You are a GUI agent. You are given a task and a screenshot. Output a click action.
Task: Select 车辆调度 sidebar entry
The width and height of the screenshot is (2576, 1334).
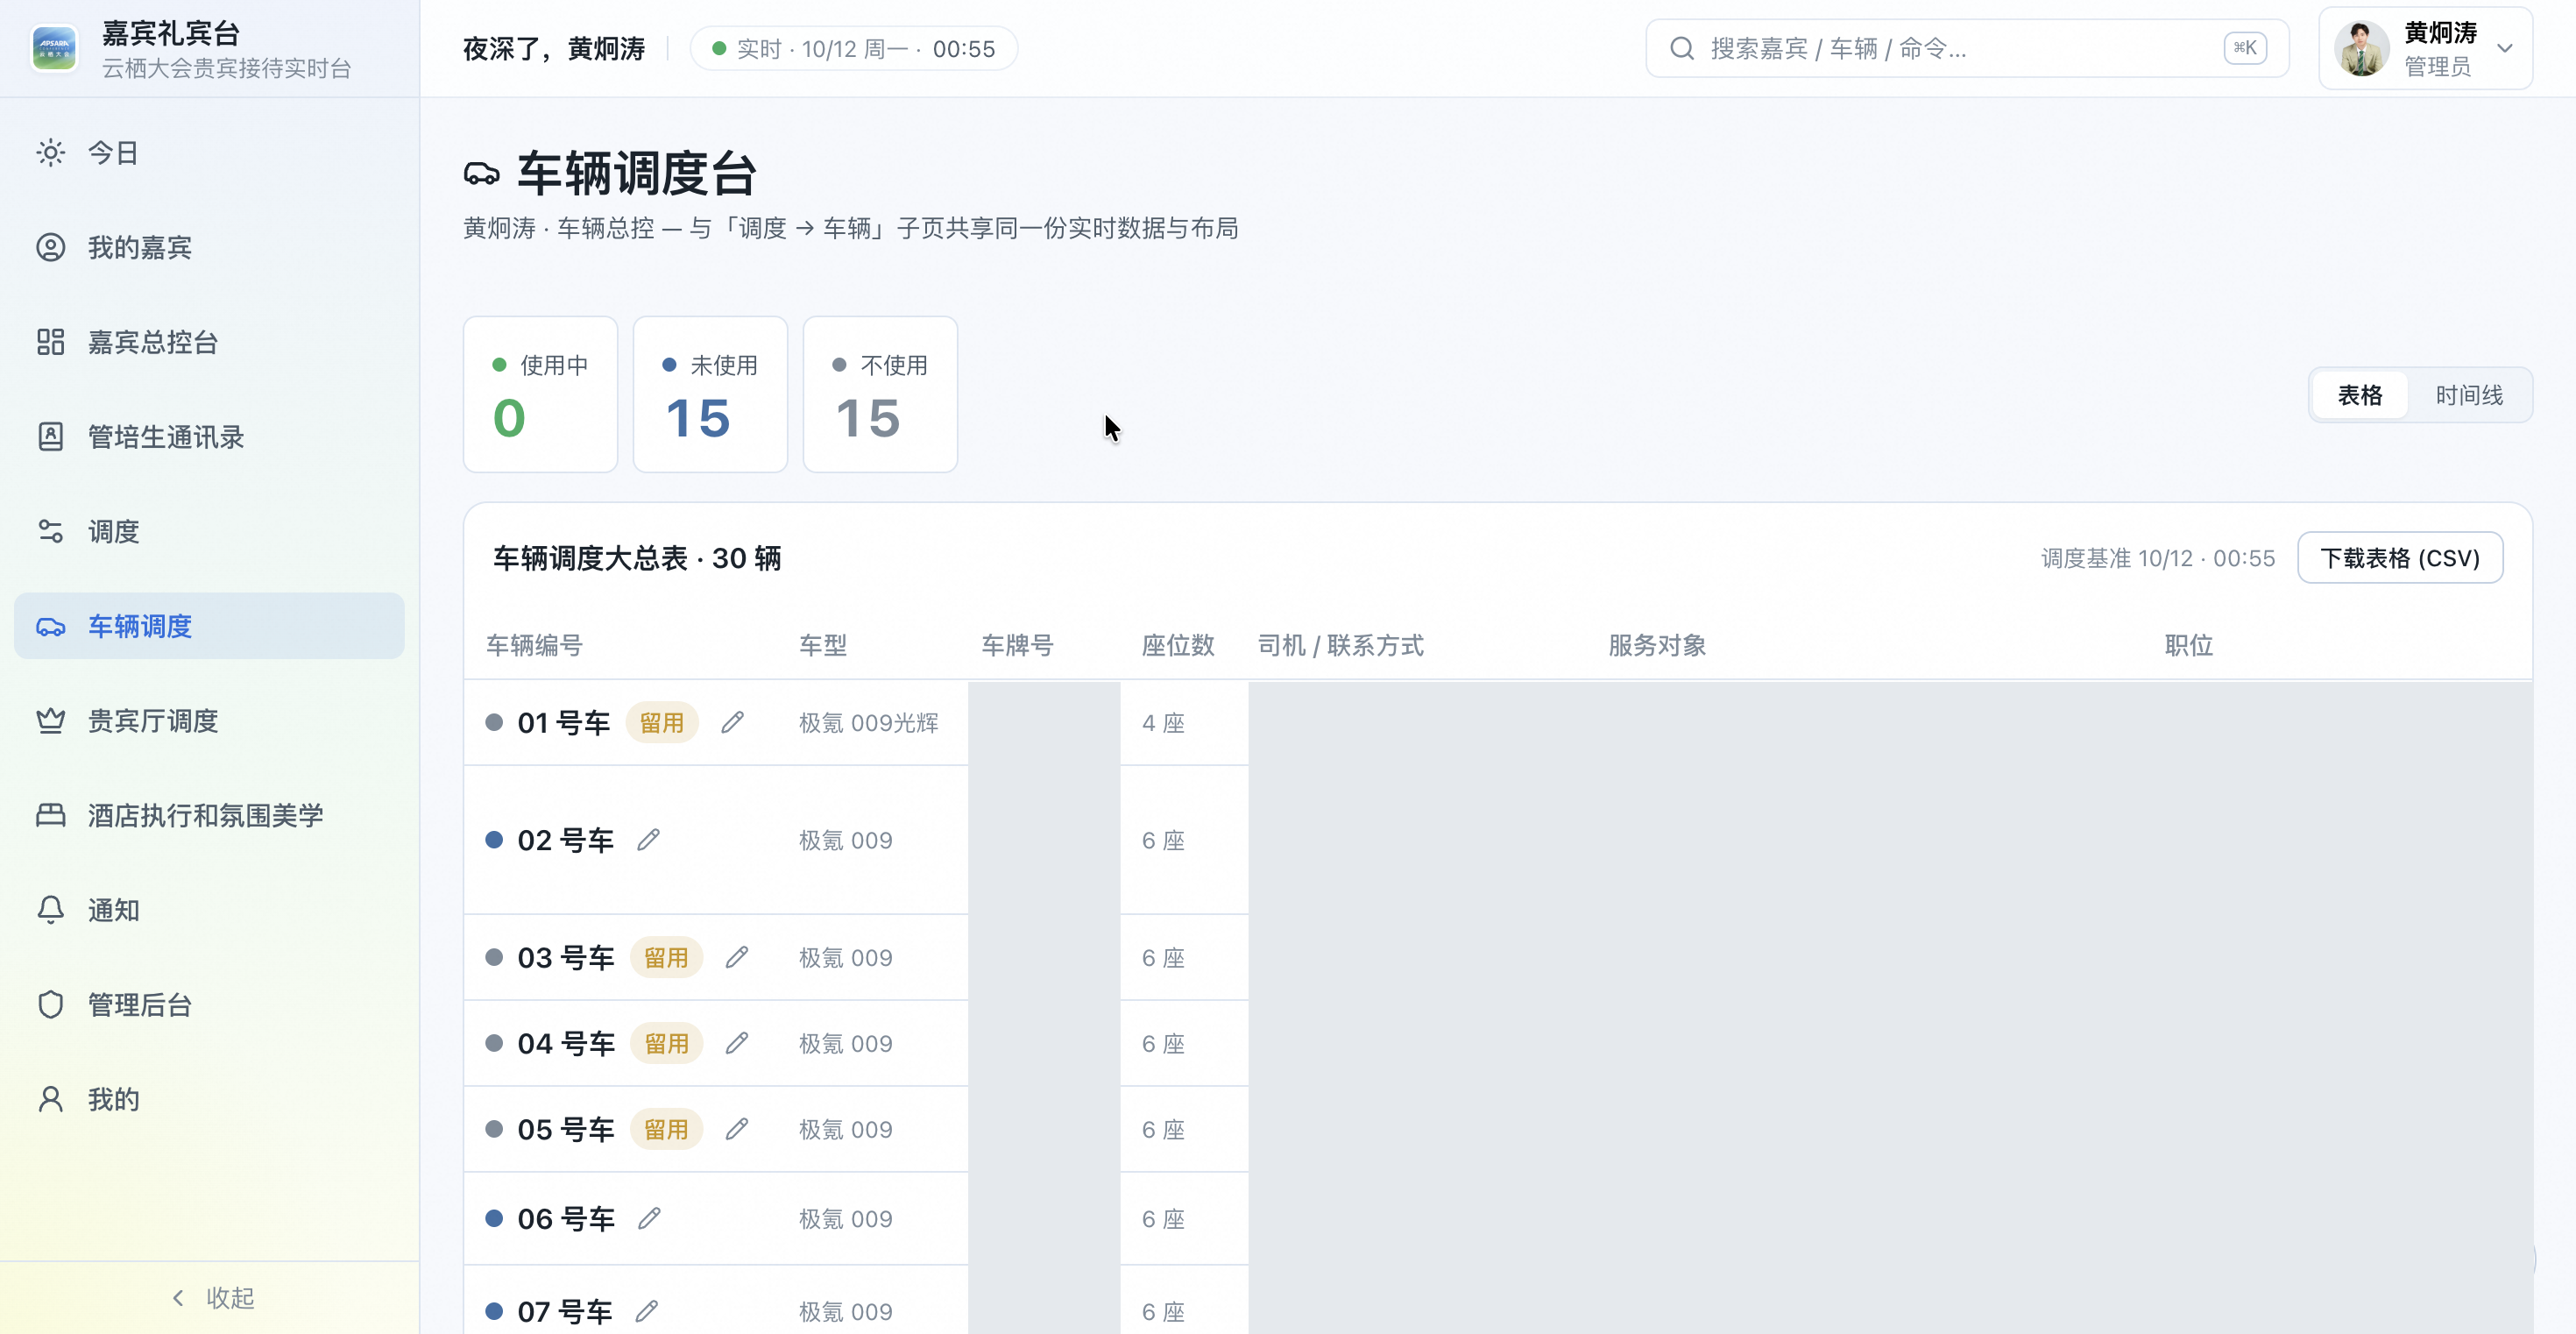coord(209,626)
